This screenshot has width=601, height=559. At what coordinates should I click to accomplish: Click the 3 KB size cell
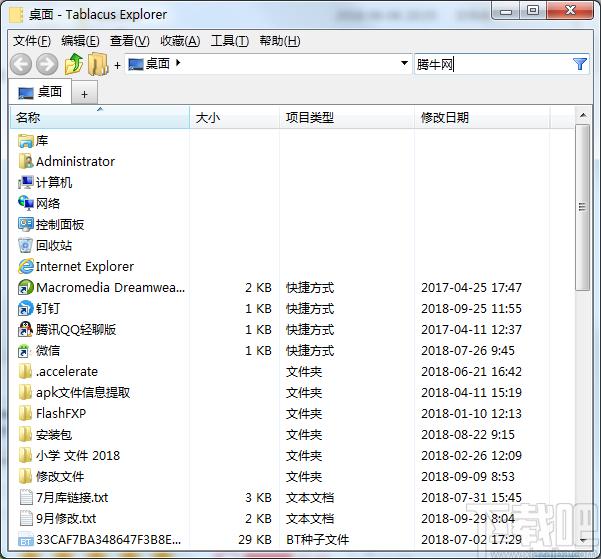pyautogui.click(x=258, y=498)
